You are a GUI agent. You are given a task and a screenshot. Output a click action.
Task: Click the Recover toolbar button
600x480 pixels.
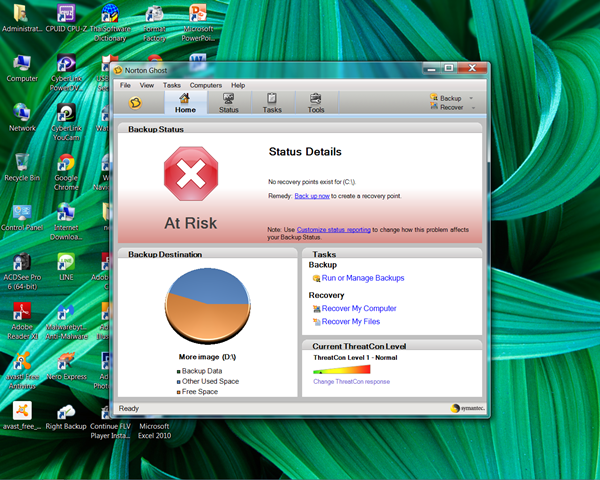click(x=447, y=107)
